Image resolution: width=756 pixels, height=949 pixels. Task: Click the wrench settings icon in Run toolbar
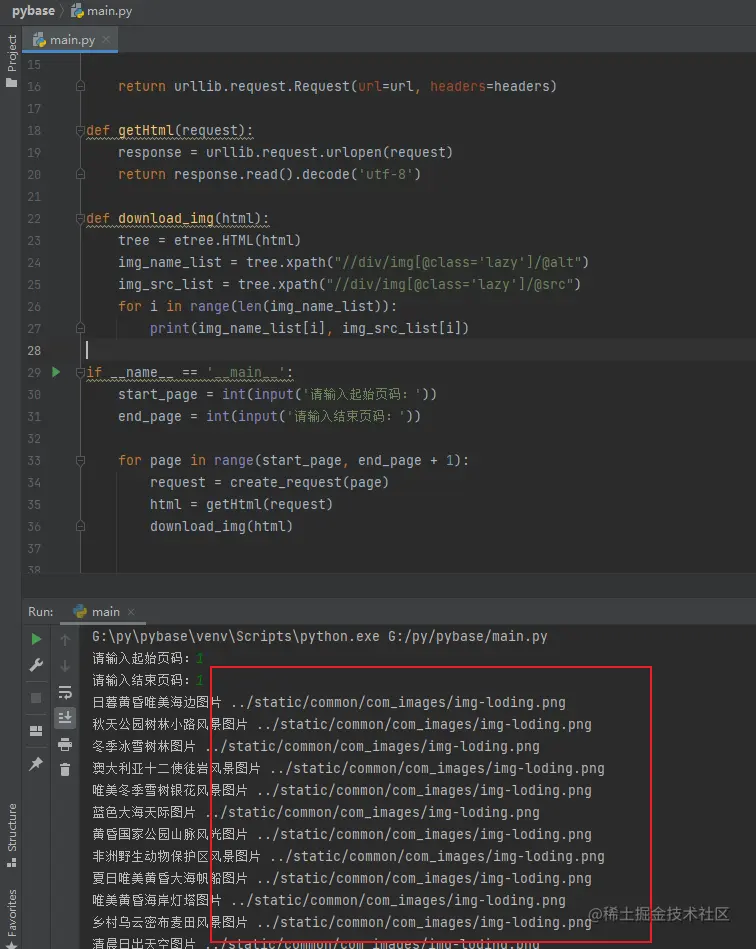36,666
